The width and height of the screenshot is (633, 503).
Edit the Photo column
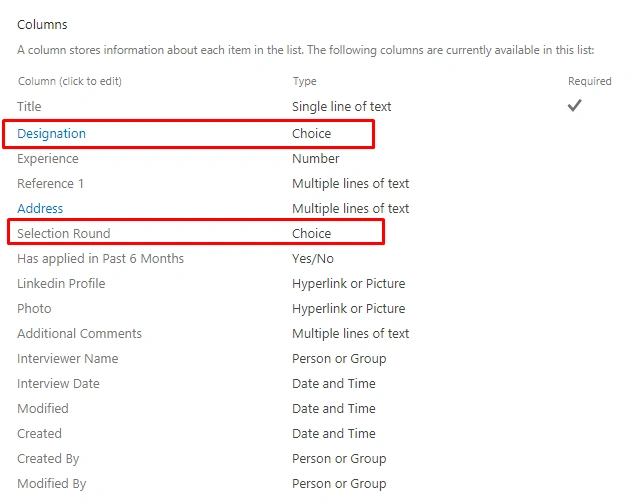(34, 309)
